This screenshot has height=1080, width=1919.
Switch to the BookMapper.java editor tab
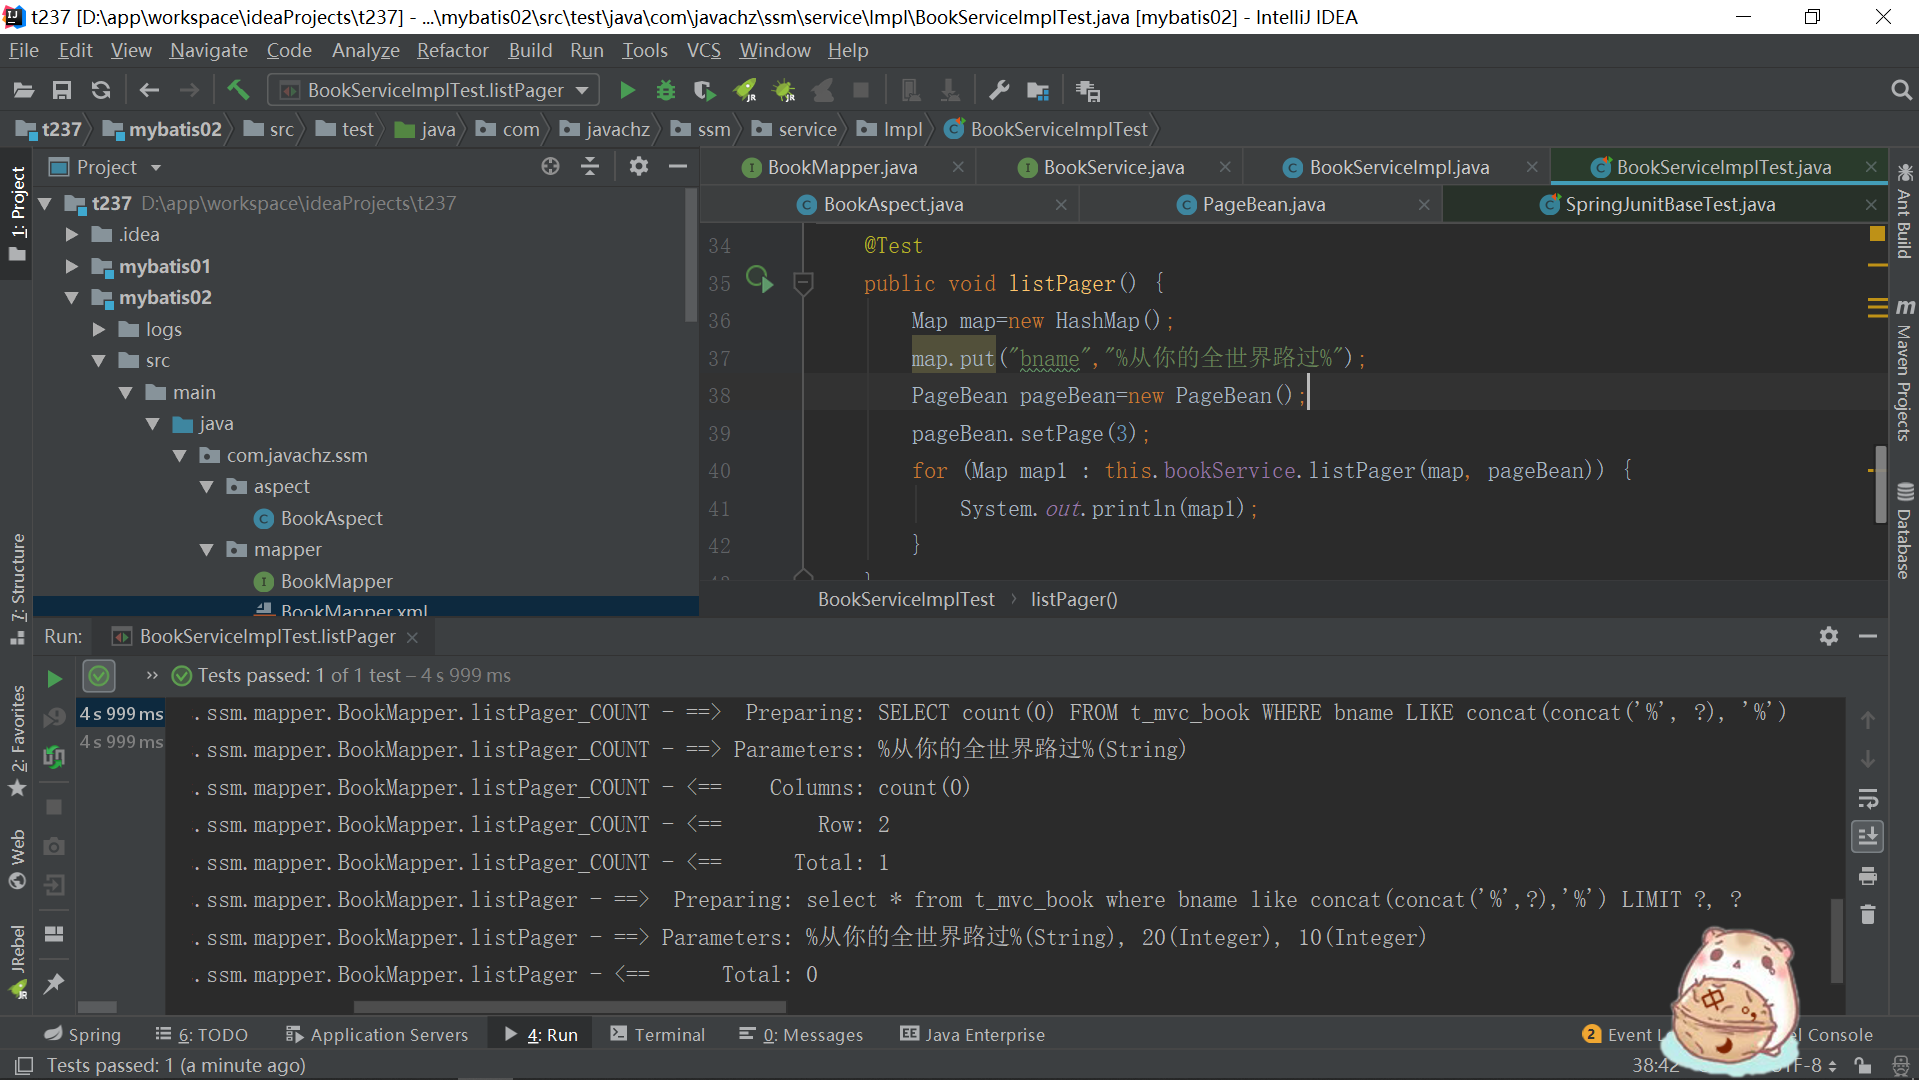pos(842,167)
